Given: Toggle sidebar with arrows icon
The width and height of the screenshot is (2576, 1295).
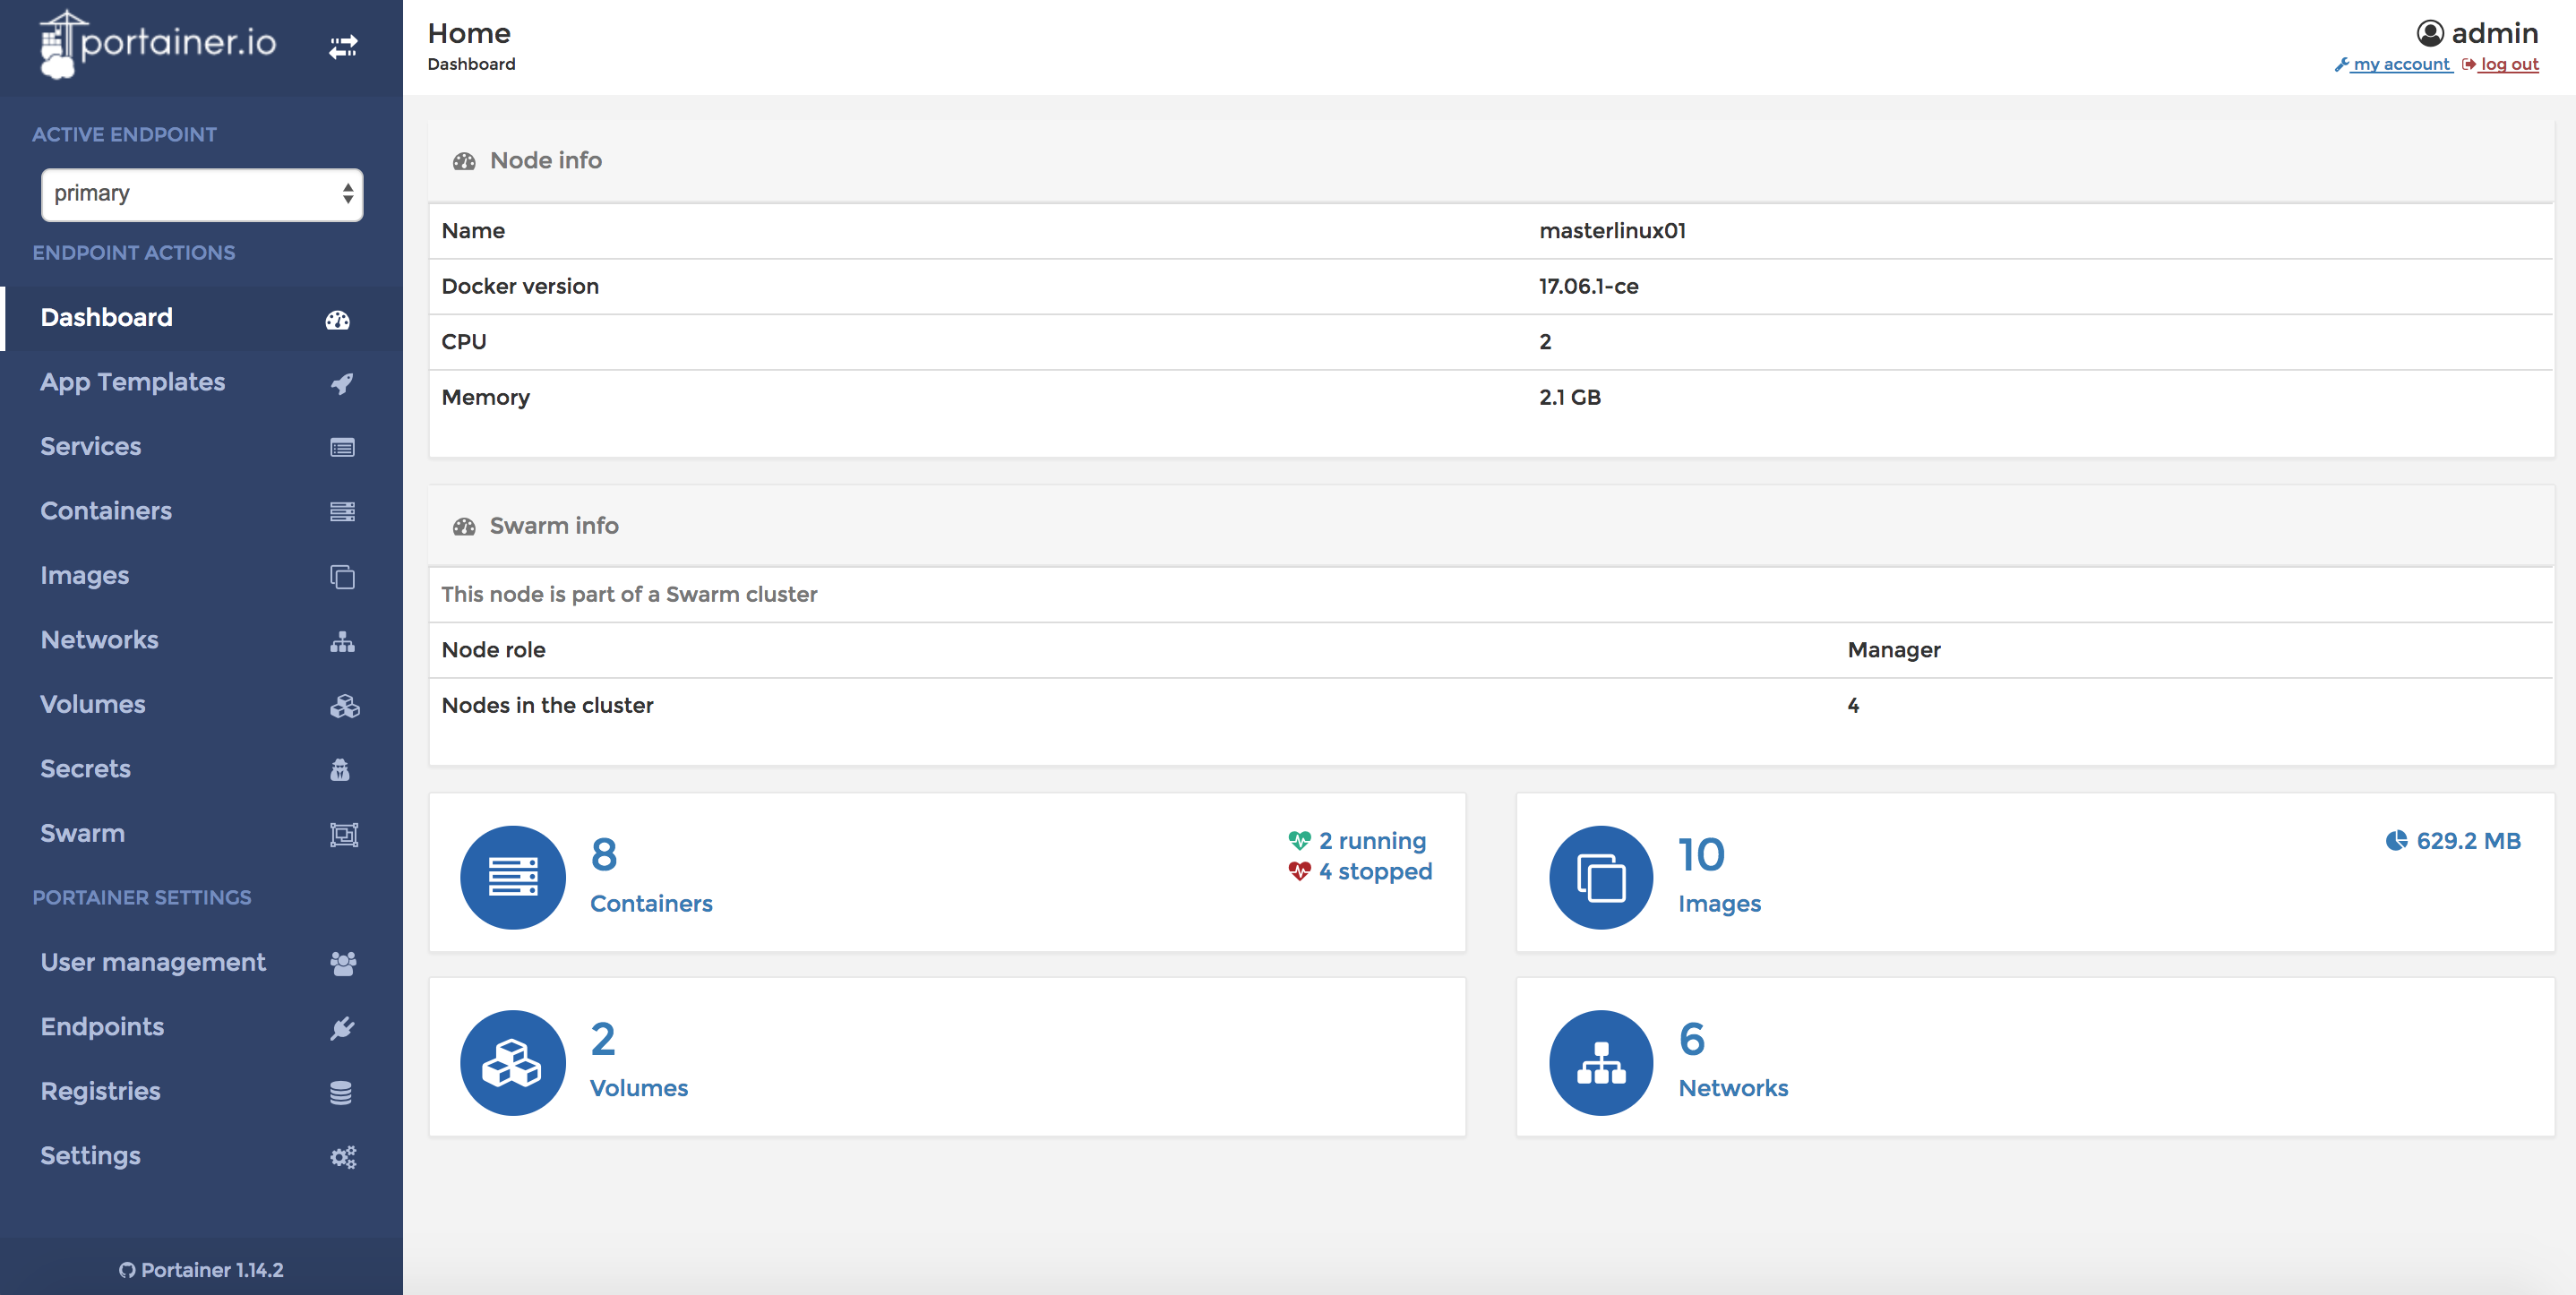Looking at the screenshot, I should point(343,47).
